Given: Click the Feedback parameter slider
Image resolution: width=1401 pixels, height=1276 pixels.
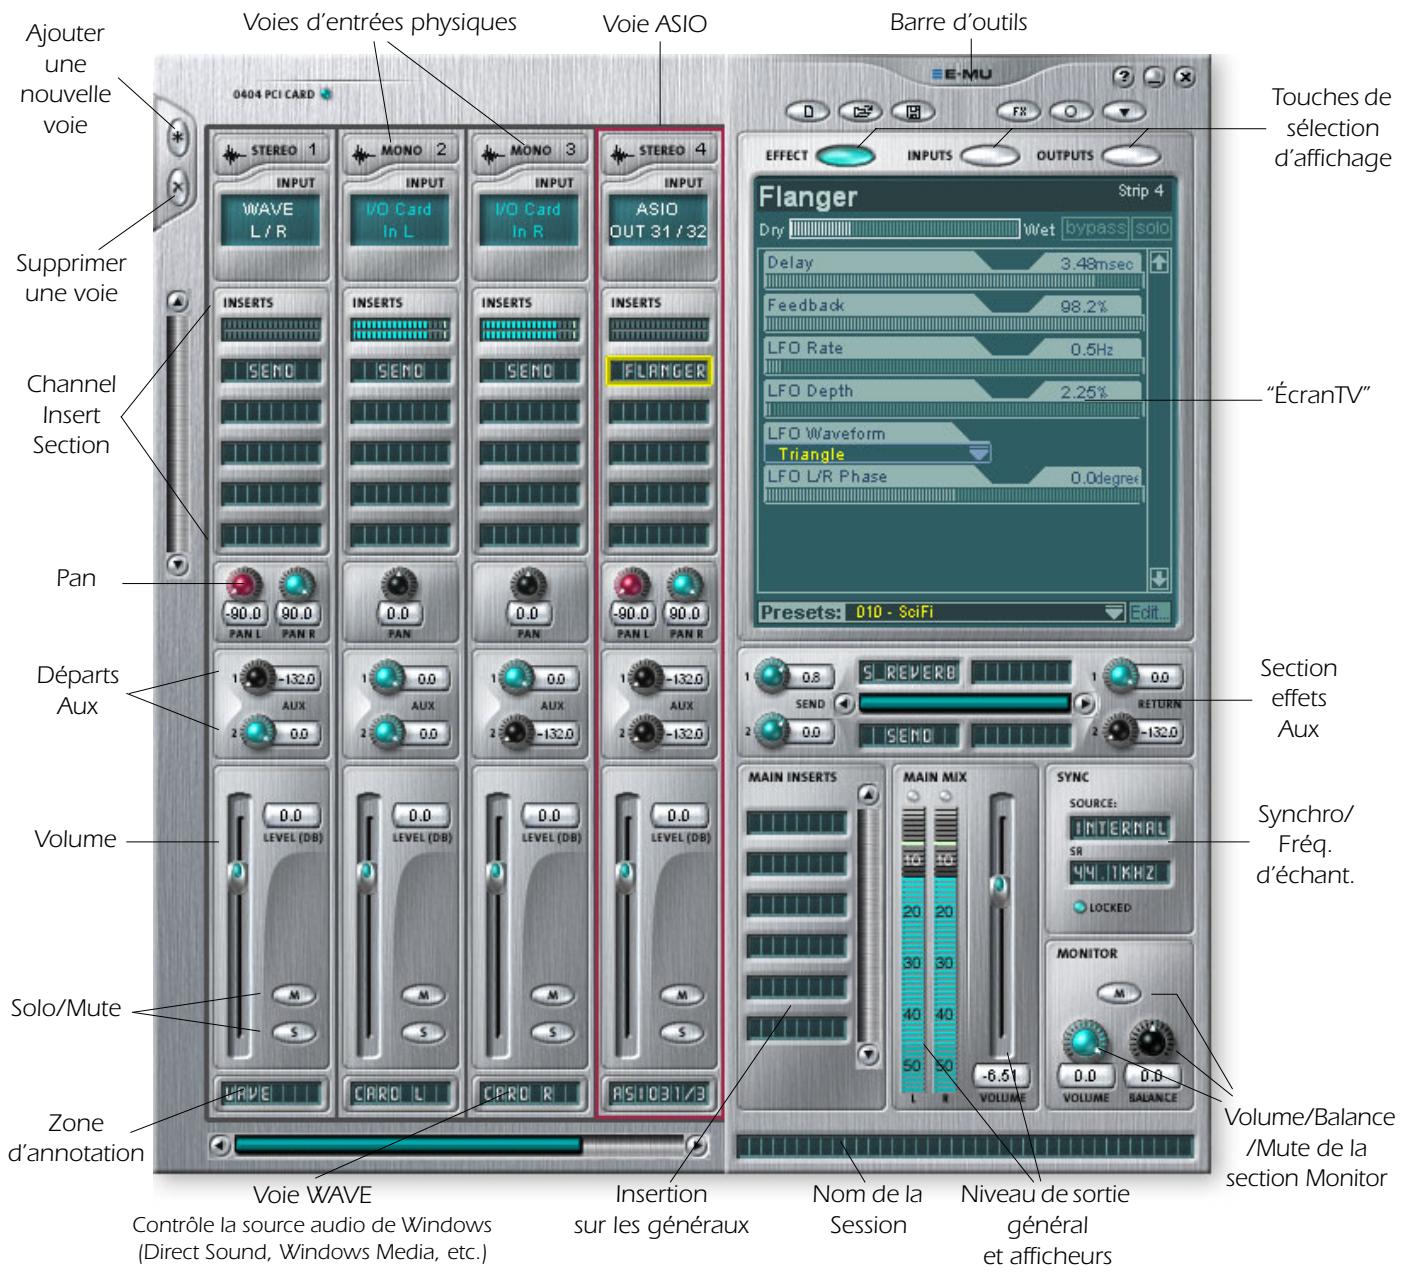Looking at the screenshot, I should pyautogui.click(x=953, y=324).
